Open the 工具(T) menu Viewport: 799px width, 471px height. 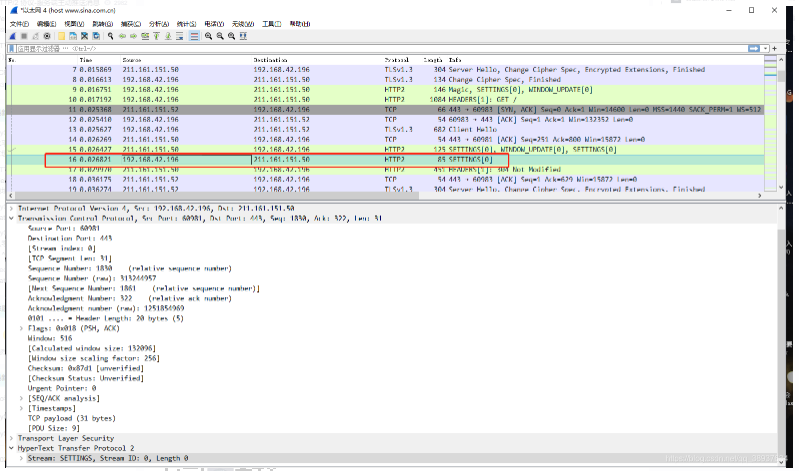[x=272, y=24]
